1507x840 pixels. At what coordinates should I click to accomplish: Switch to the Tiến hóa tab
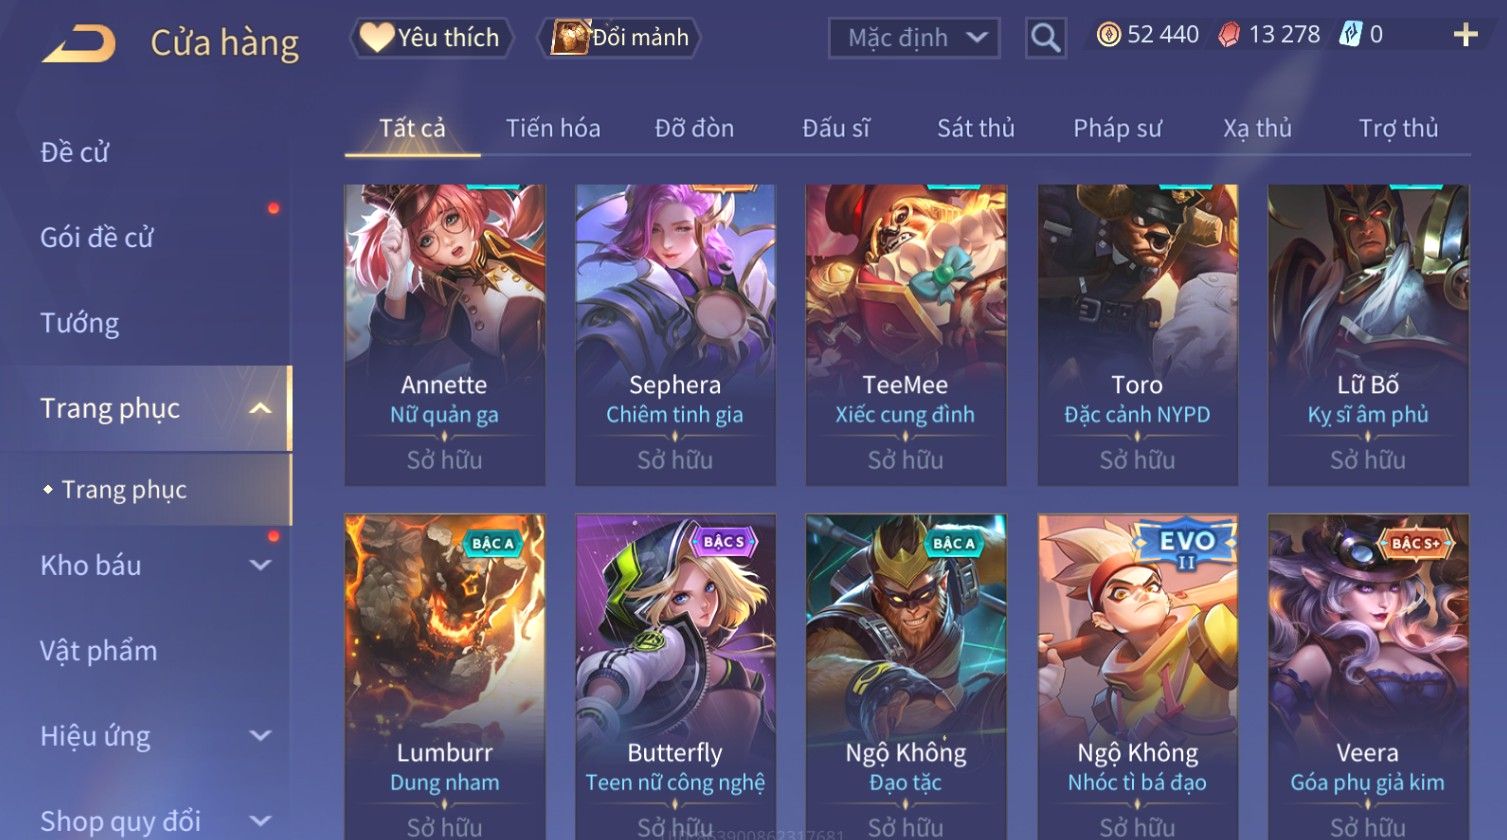point(553,128)
